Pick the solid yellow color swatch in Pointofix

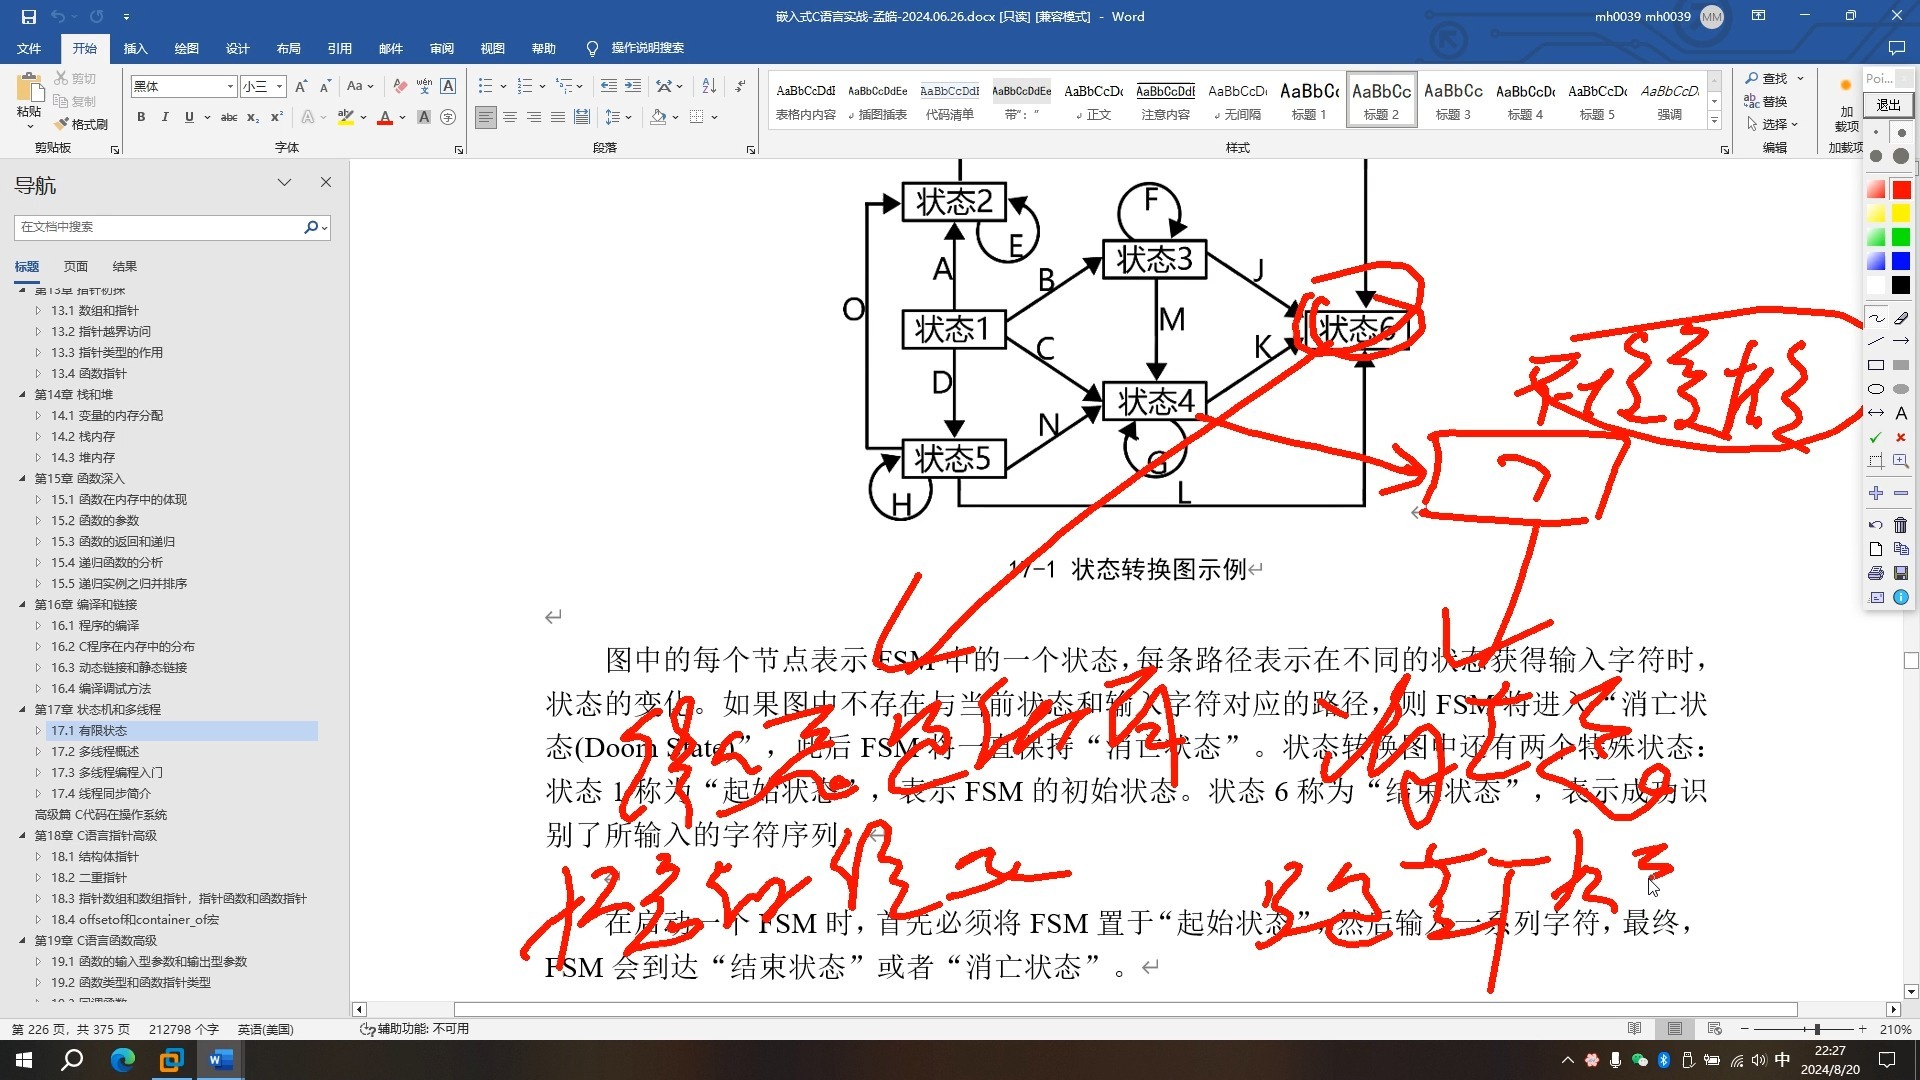(1901, 213)
